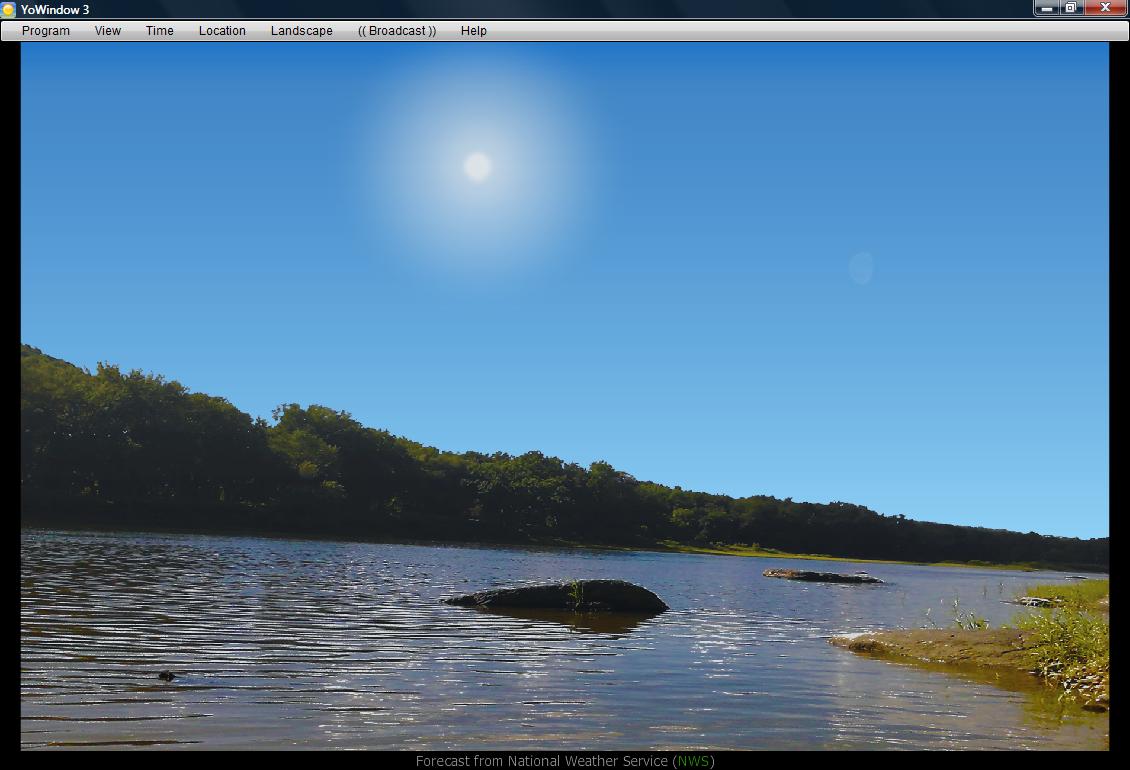Click the YoWindow 3 title bar text
1130x770 pixels.
pyautogui.click(x=55, y=10)
